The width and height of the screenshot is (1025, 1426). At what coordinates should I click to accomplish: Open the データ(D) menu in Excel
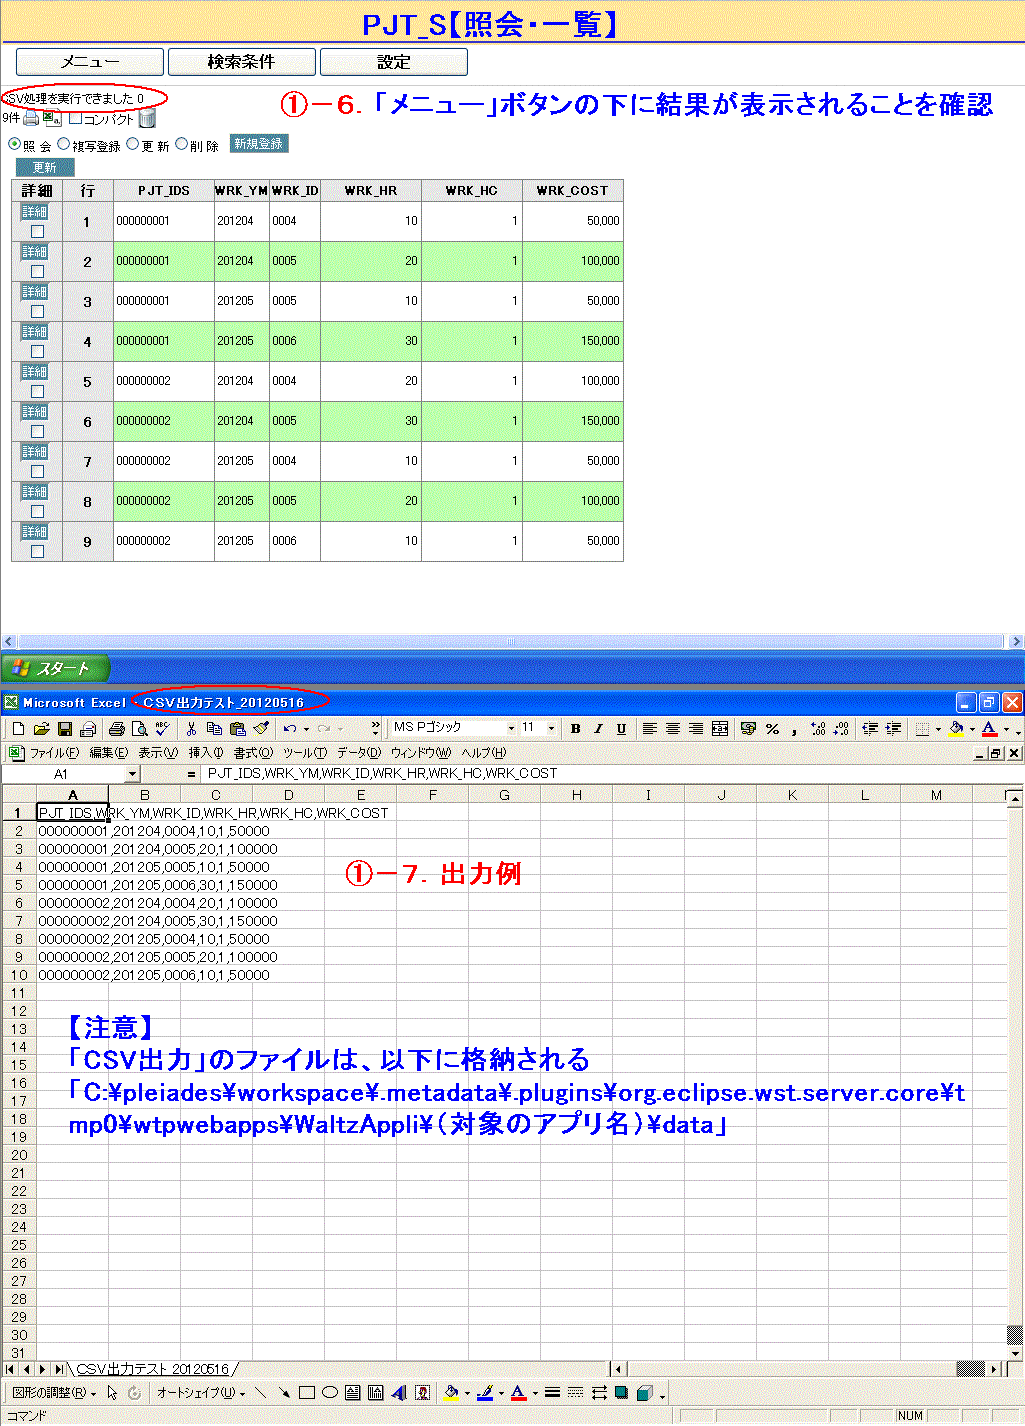[359, 753]
